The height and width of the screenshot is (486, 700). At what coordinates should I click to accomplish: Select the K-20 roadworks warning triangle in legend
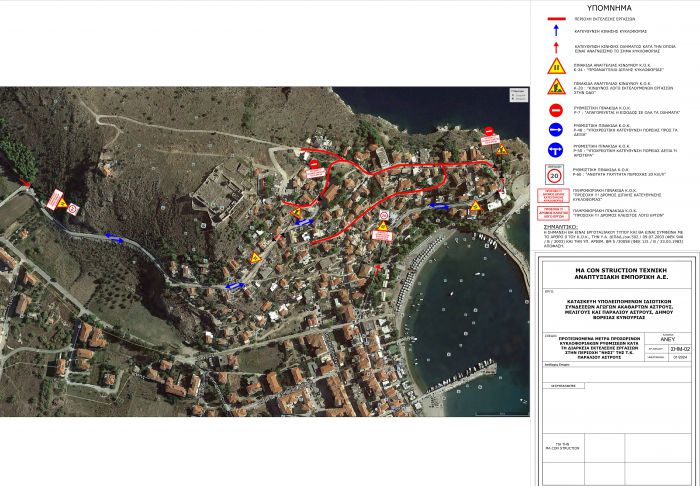(x=557, y=87)
